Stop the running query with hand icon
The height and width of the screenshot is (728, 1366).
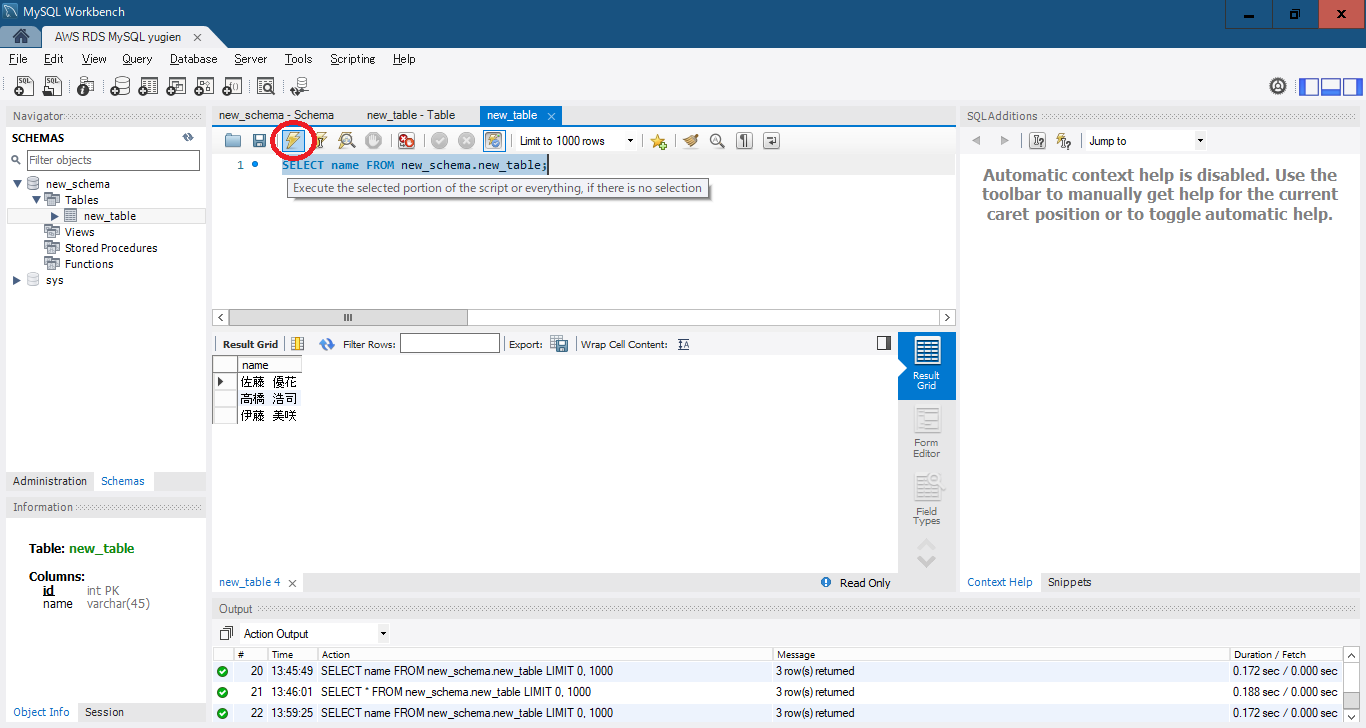tap(373, 141)
